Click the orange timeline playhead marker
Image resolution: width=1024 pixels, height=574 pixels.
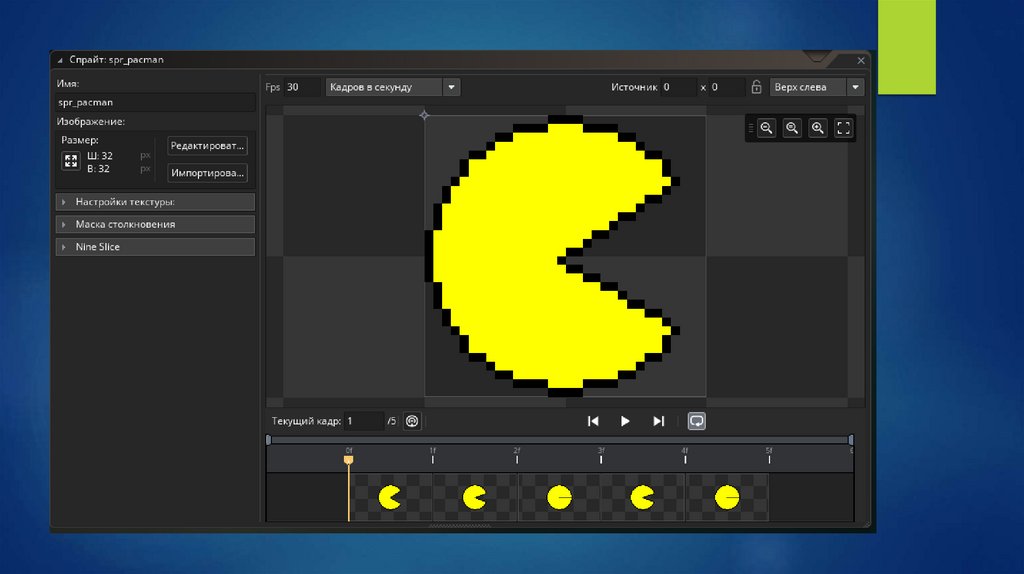pos(349,460)
